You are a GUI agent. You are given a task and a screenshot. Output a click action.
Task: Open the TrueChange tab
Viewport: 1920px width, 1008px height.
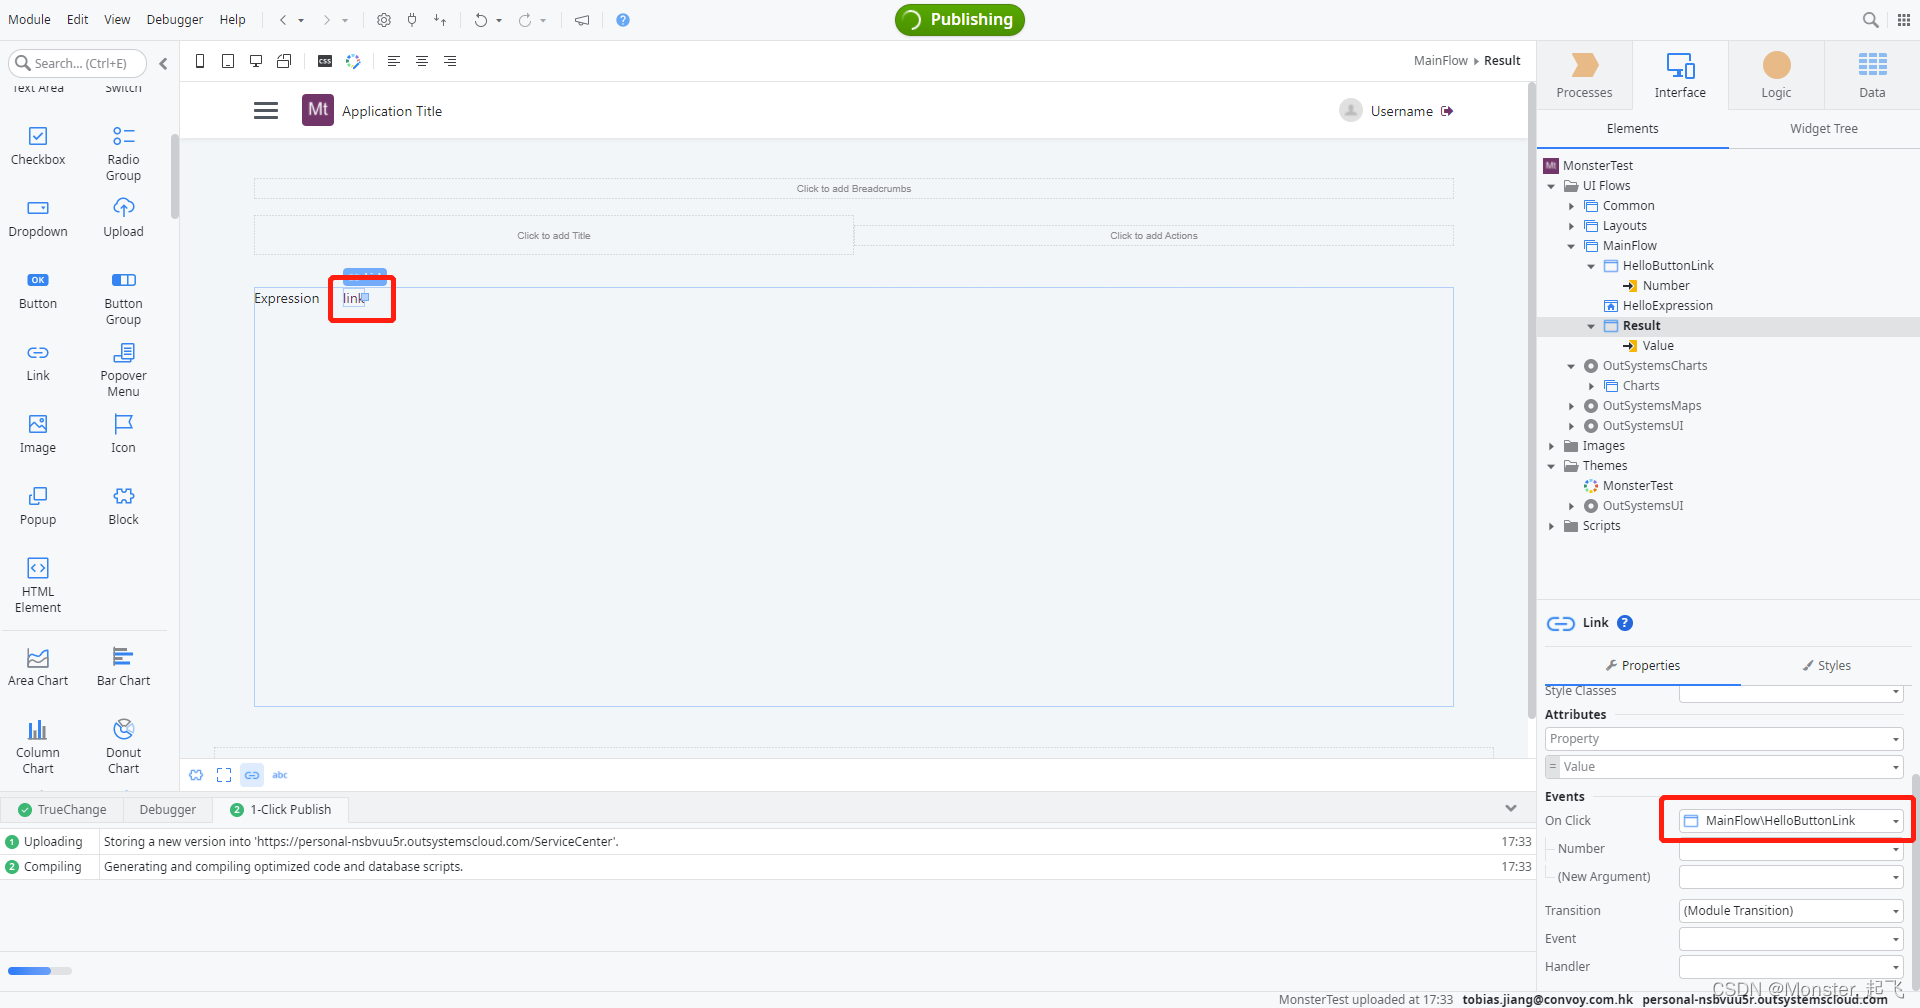(62, 810)
